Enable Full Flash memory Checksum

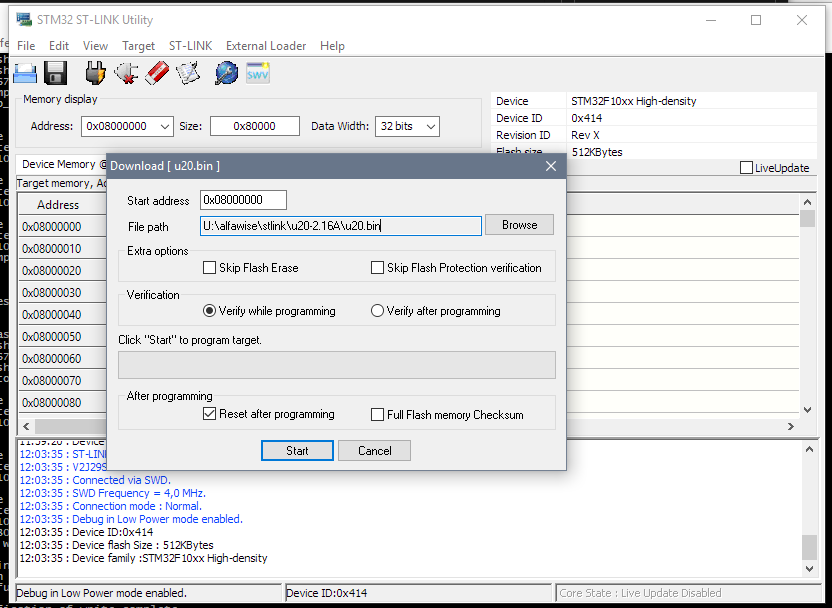377,414
